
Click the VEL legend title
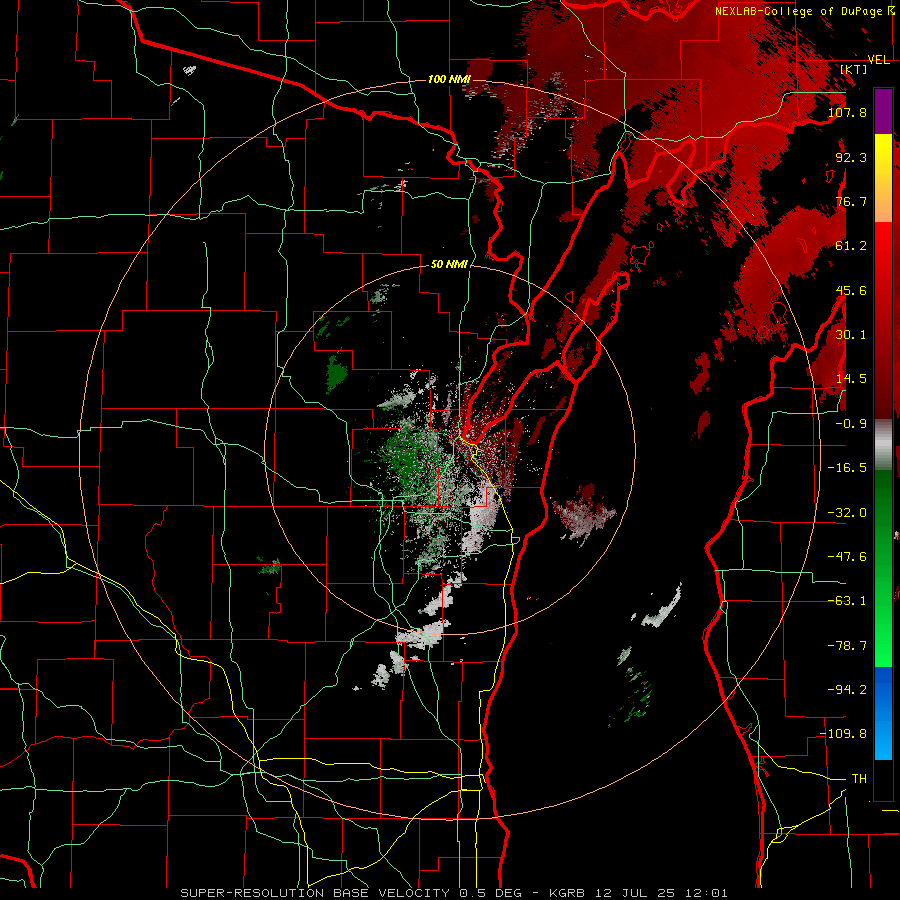click(x=879, y=60)
